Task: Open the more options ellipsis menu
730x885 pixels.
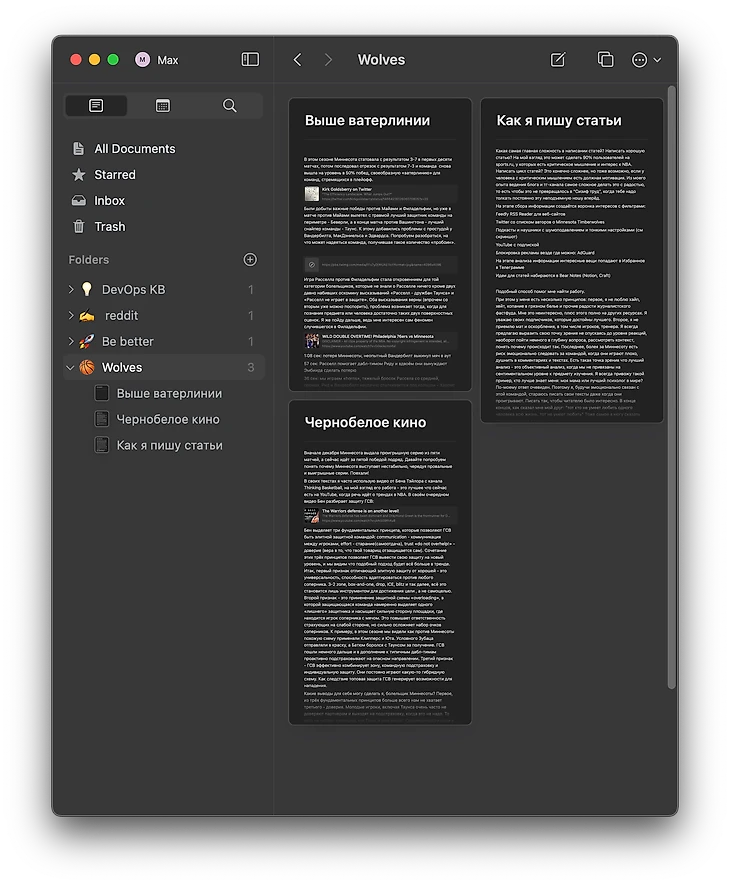Action: 646,60
